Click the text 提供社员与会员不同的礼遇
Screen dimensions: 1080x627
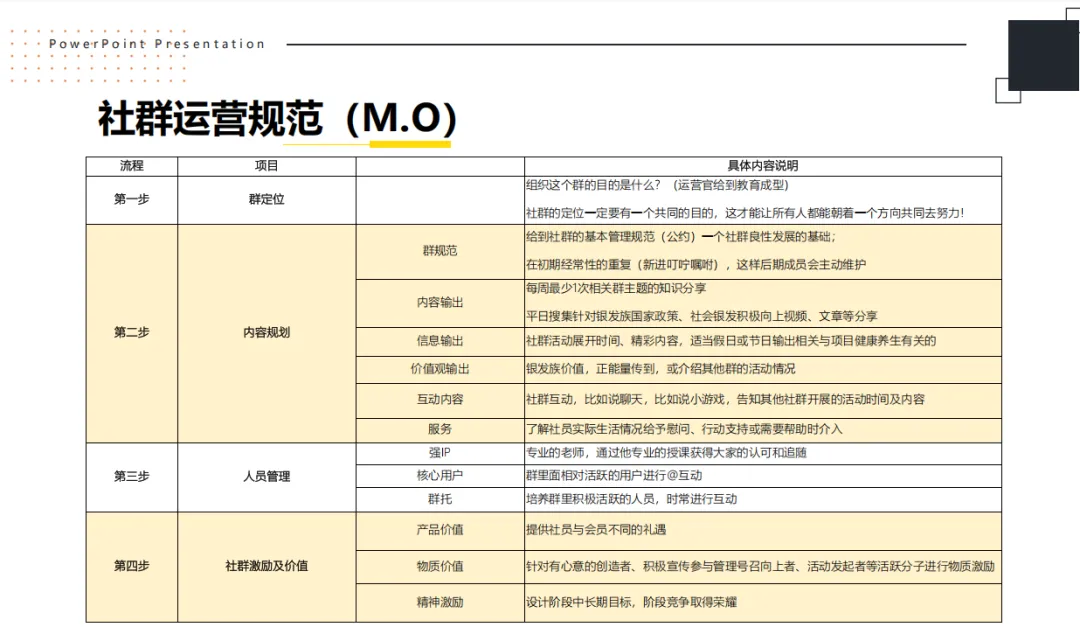tap(596, 530)
